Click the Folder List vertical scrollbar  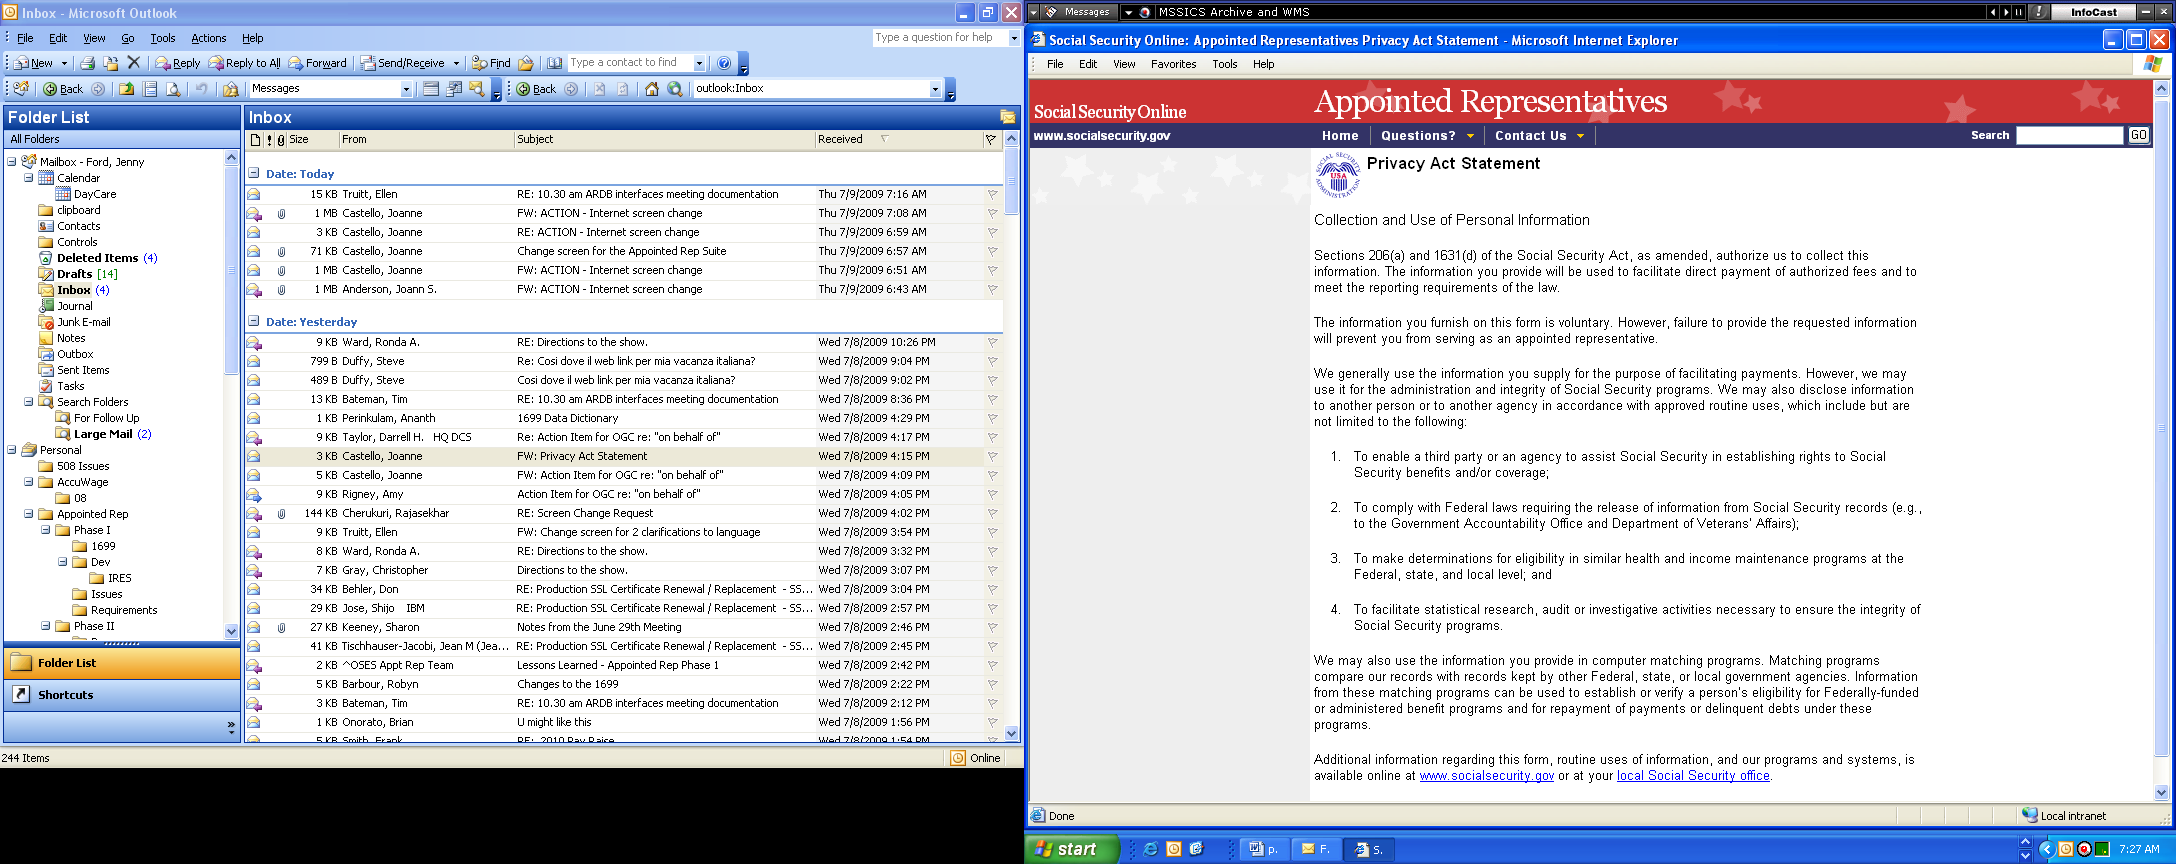[232, 394]
